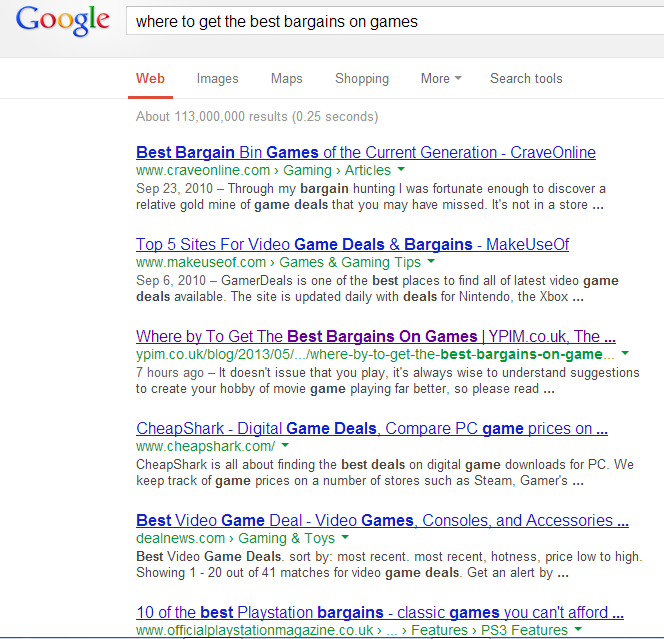The width and height of the screenshot is (664, 639).
Task: Click the 'Sep 6, 2010' snippet text
Action: 171,280
